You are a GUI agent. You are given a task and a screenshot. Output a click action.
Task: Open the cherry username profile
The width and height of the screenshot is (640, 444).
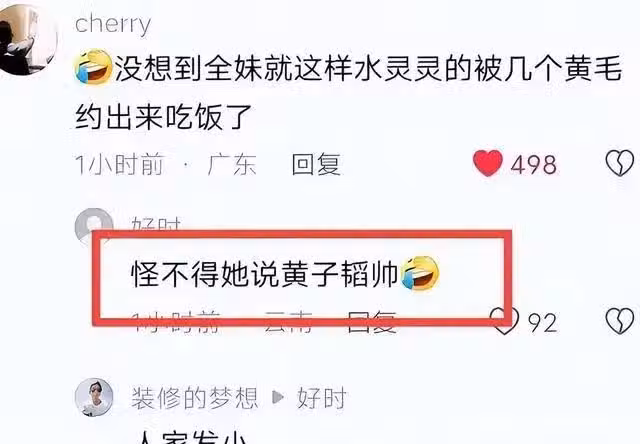tap(113, 24)
